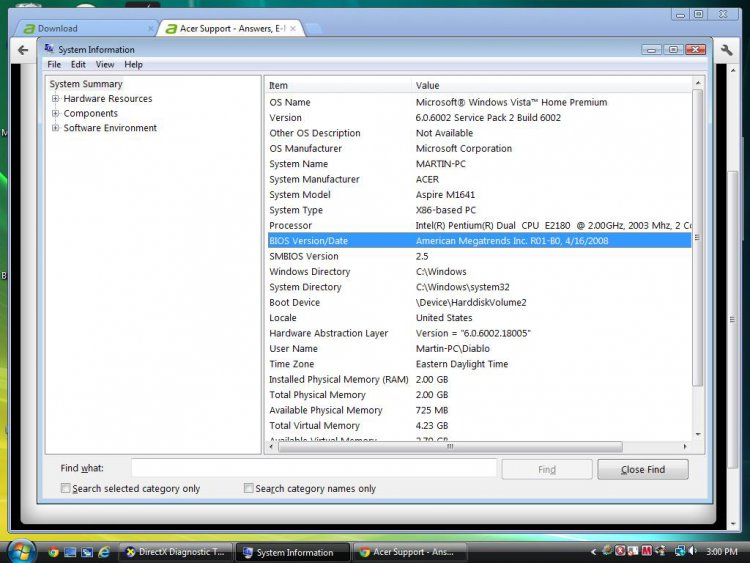Show hidden system tray icons arrow
The image size is (750, 563).
pyautogui.click(x=593, y=552)
